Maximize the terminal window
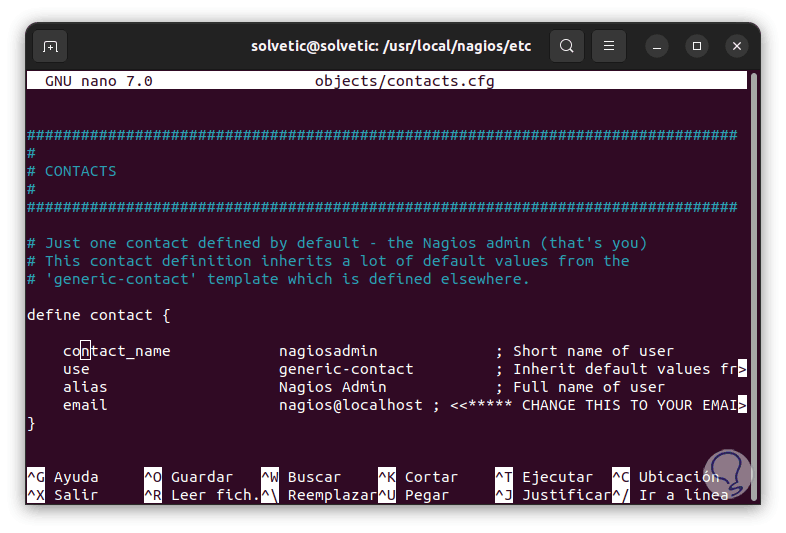This screenshot has width=786, height=533. pyautogui.click(x=697, y=46)
